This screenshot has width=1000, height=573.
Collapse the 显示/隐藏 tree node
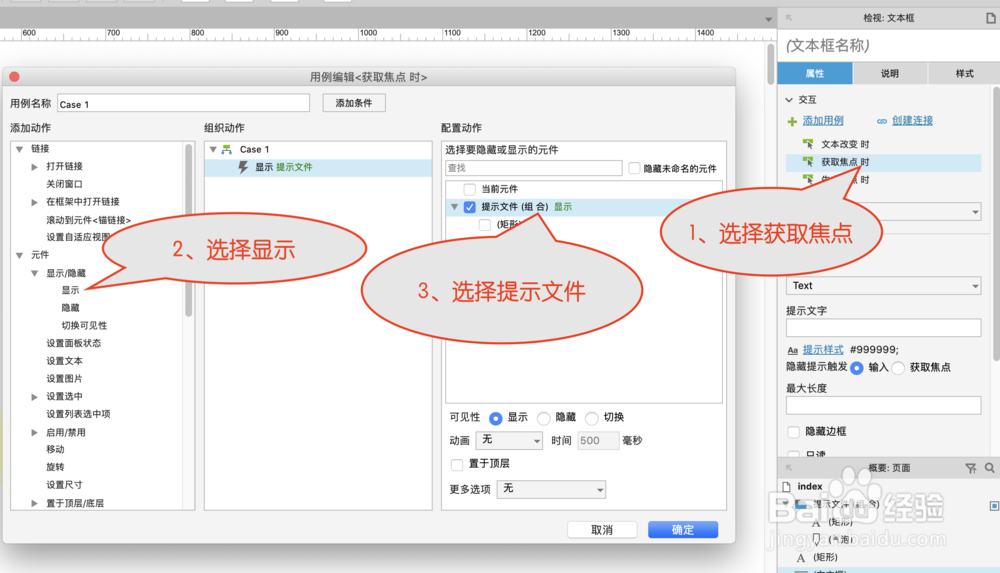[34, 273]
